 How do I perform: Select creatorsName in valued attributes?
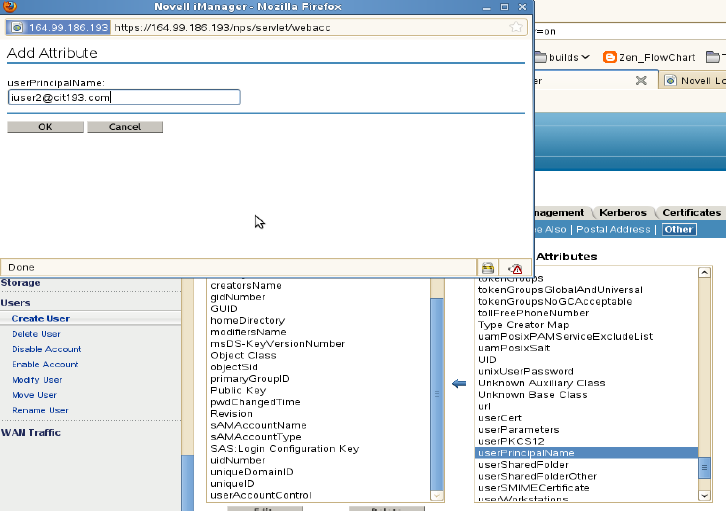click(x=246, y=286)
